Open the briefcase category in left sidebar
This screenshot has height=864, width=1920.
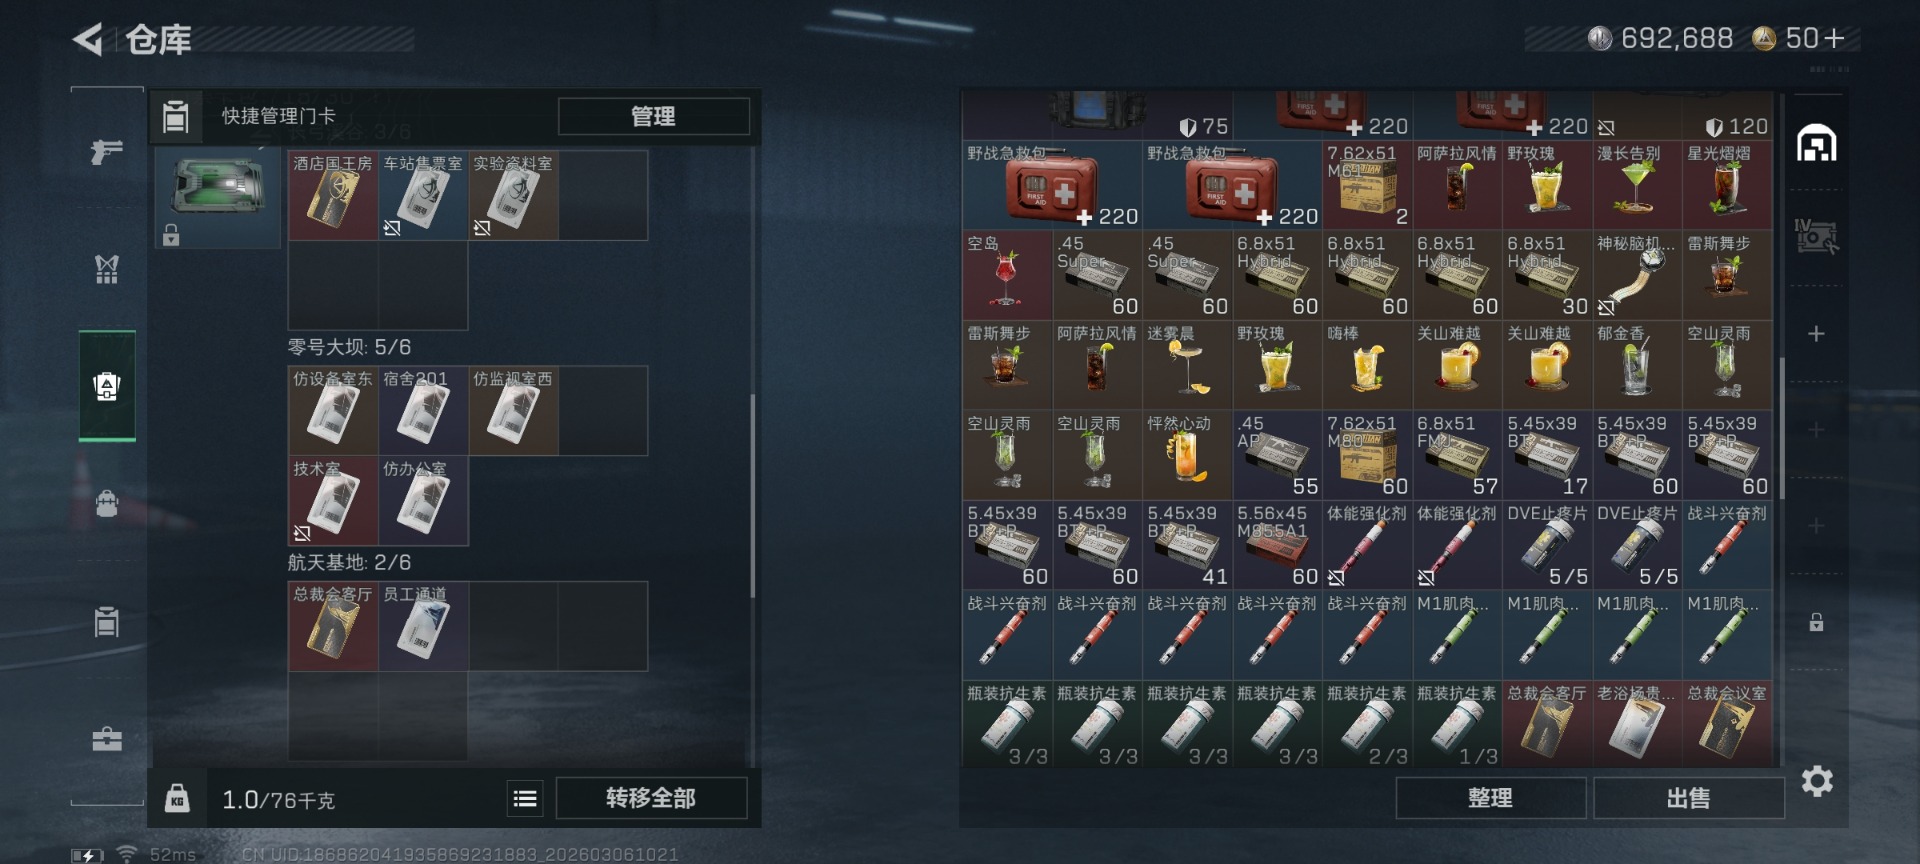point(107,739)
